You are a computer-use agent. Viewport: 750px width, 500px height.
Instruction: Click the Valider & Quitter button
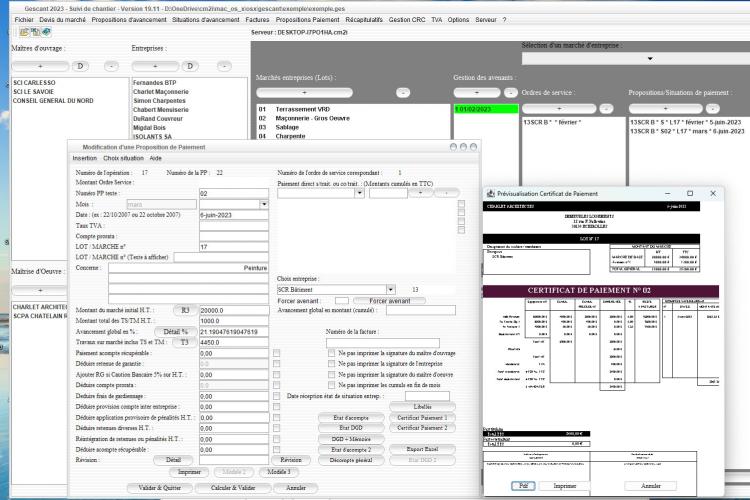pyautogui.click(x=160, y=488)
